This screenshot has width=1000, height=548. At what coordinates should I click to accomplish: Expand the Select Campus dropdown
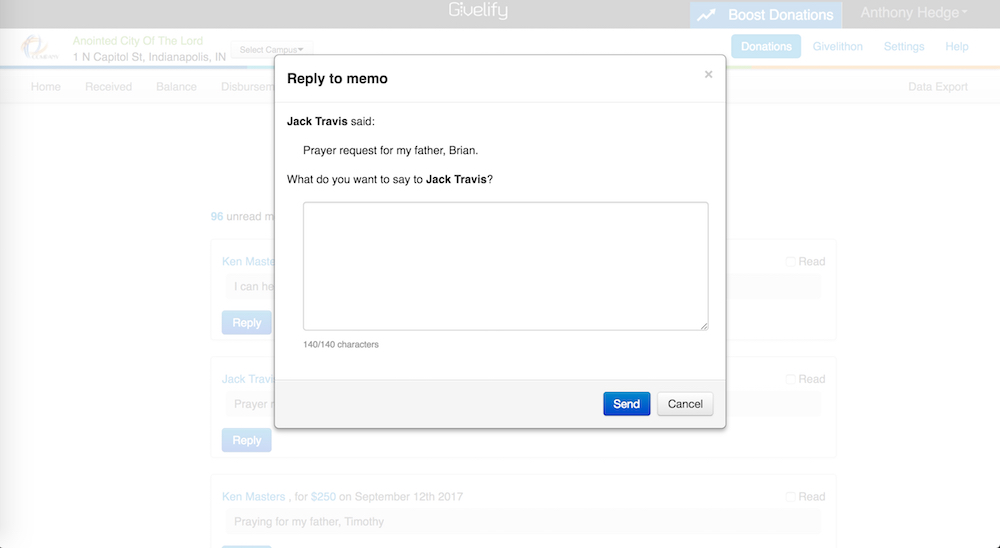[272, 50]
